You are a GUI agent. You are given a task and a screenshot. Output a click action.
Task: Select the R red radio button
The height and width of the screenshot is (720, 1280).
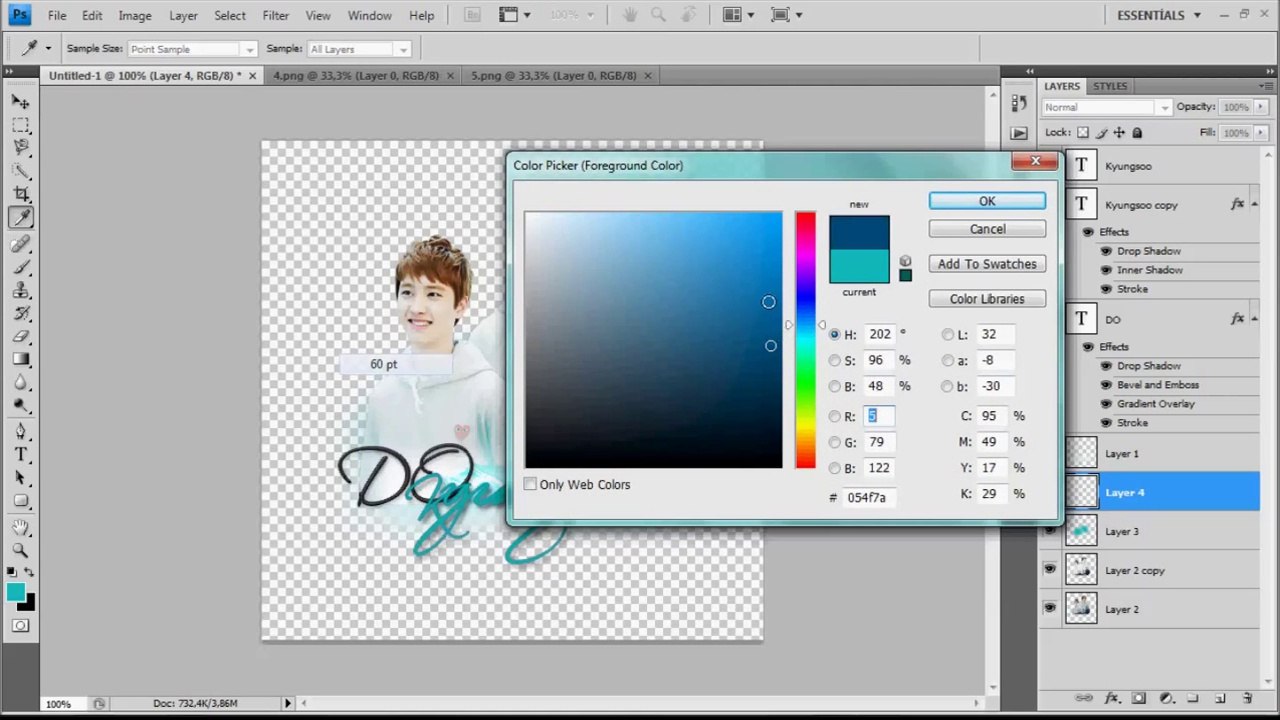(835, 417)
